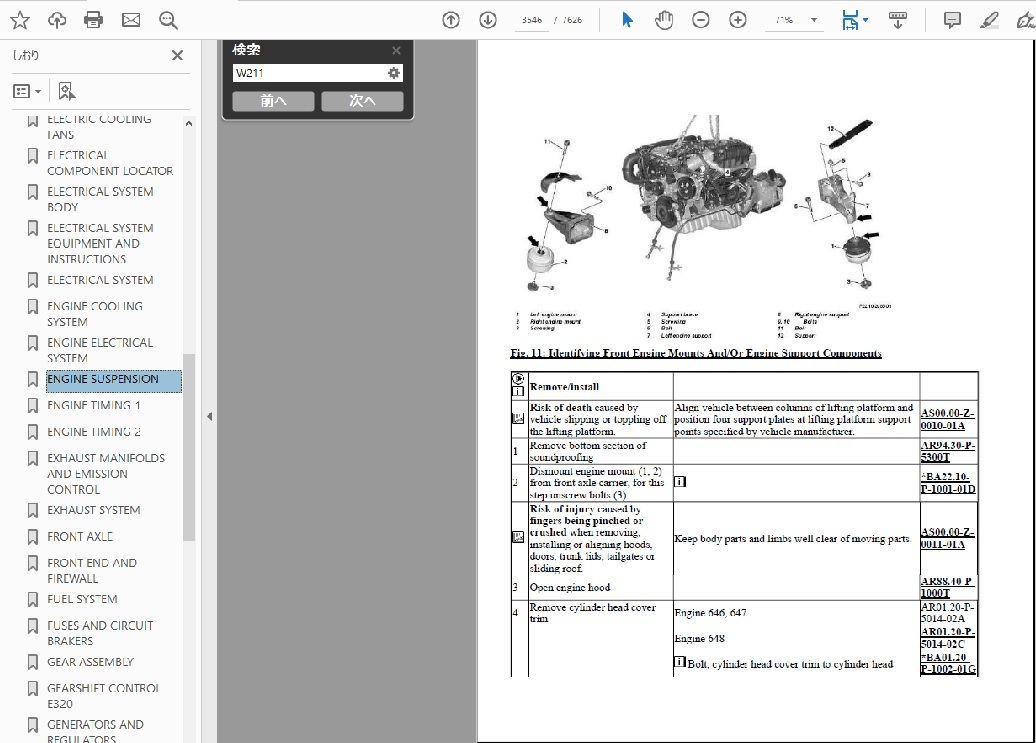Image resolution: width=1036 pixels, height=743 pixels.
Task: Activate the arrow Selection tool
Action: pos(627,20)
